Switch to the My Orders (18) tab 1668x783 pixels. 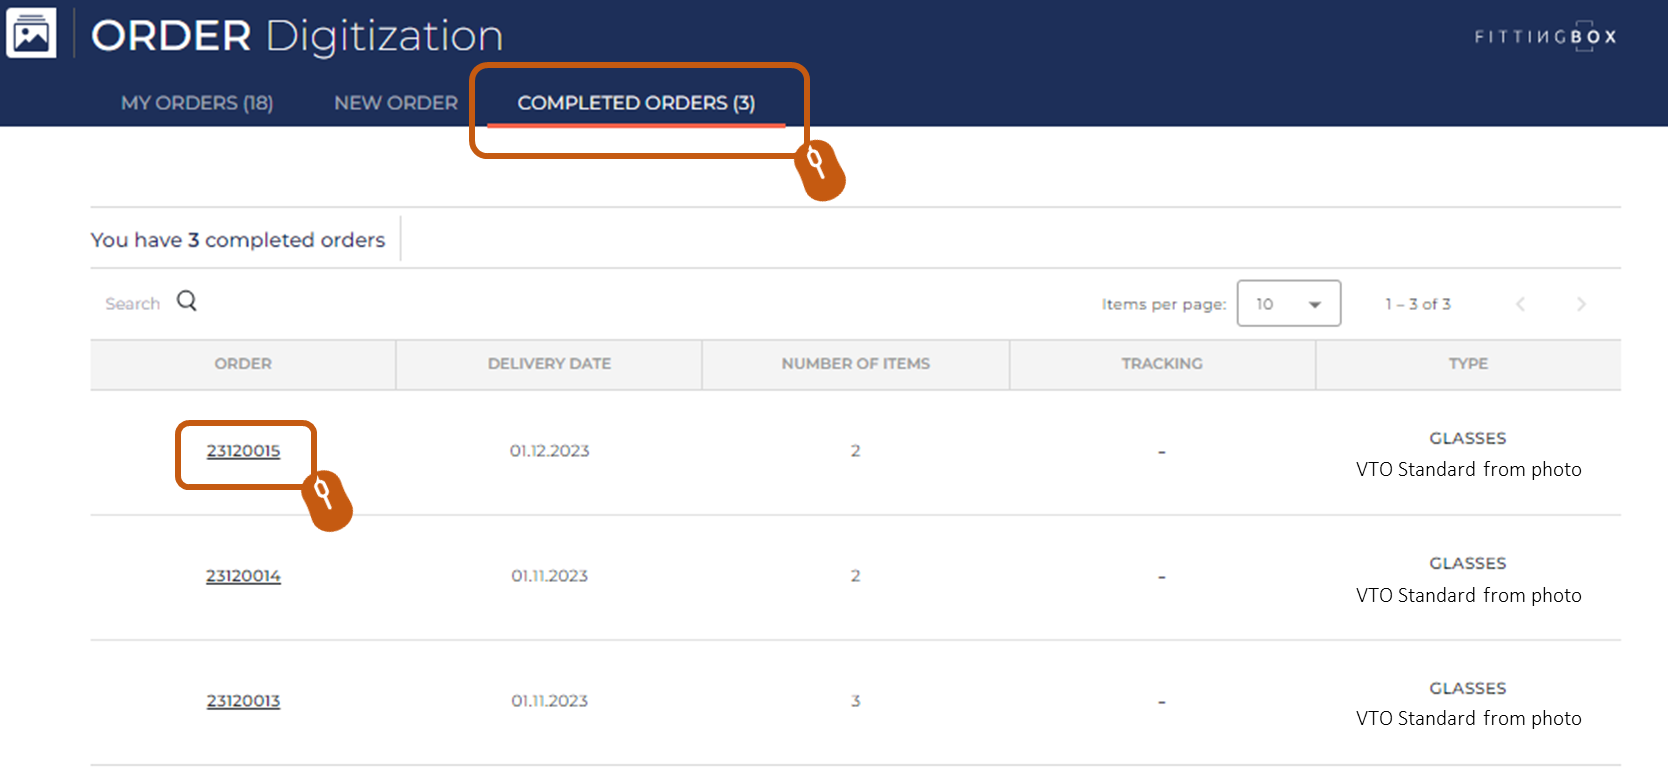click(x=197, y=103)
